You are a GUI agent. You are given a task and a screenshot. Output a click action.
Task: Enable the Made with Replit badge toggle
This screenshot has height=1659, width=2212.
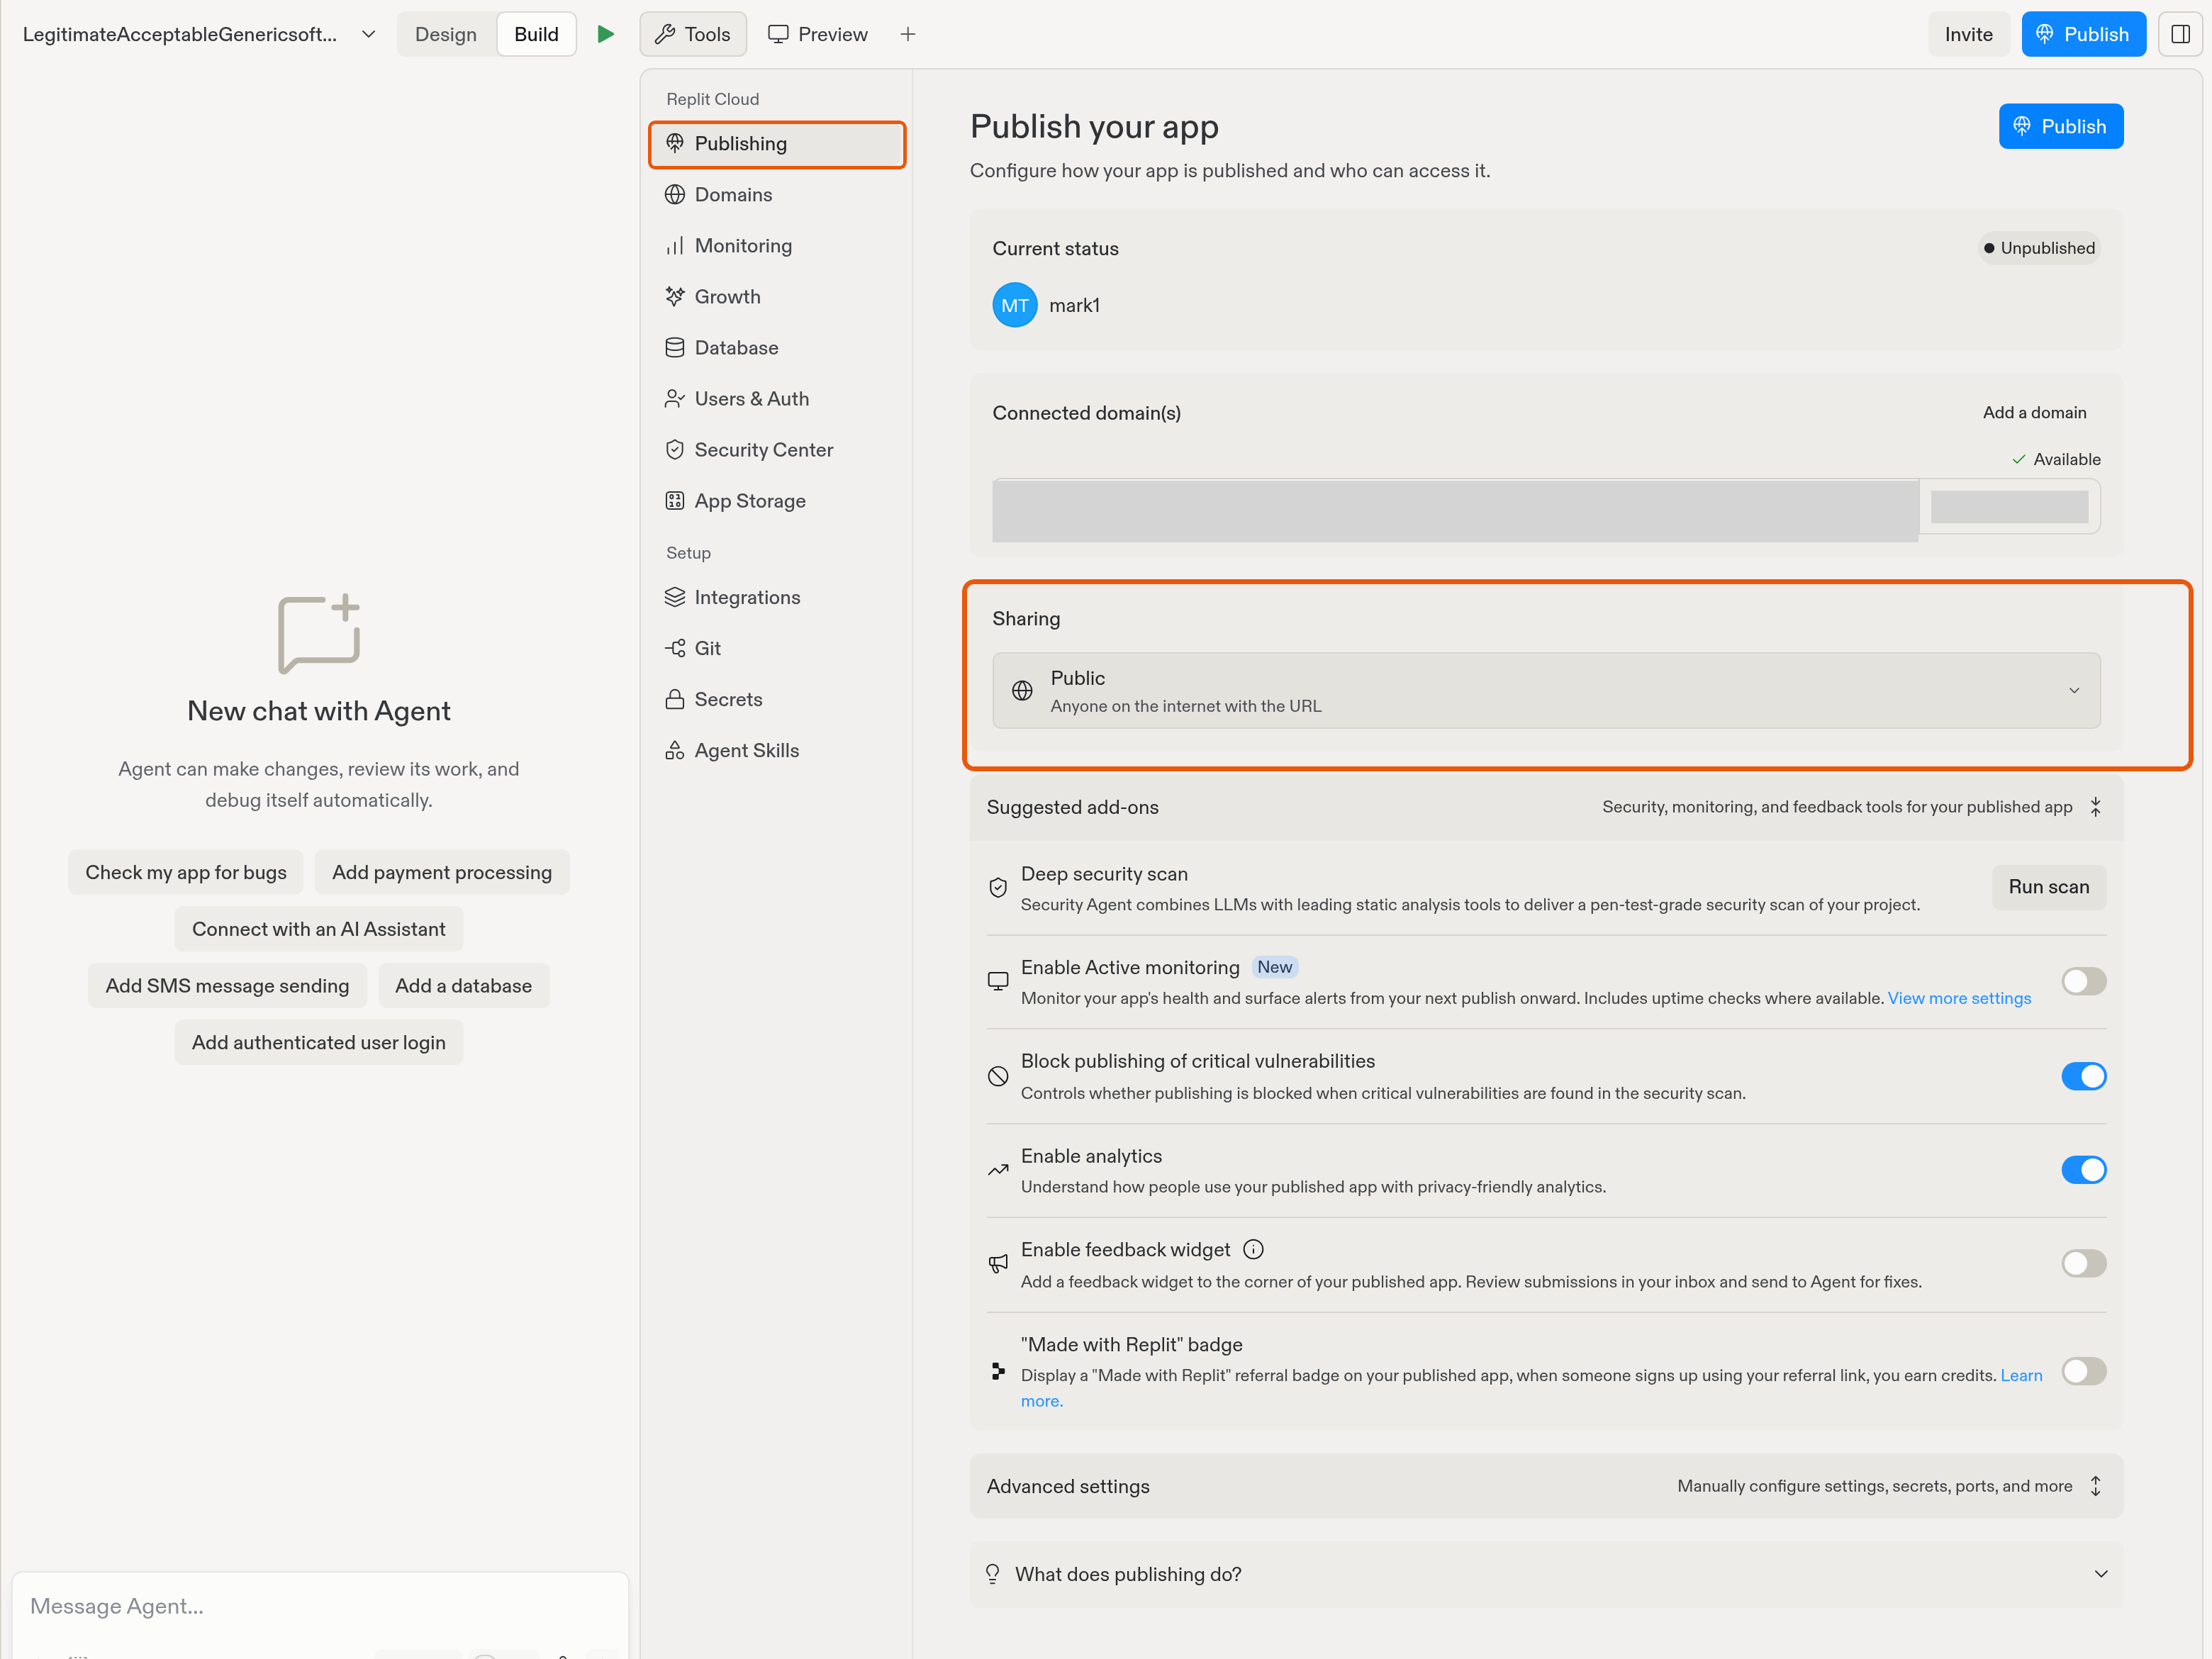(2084, 1371)
